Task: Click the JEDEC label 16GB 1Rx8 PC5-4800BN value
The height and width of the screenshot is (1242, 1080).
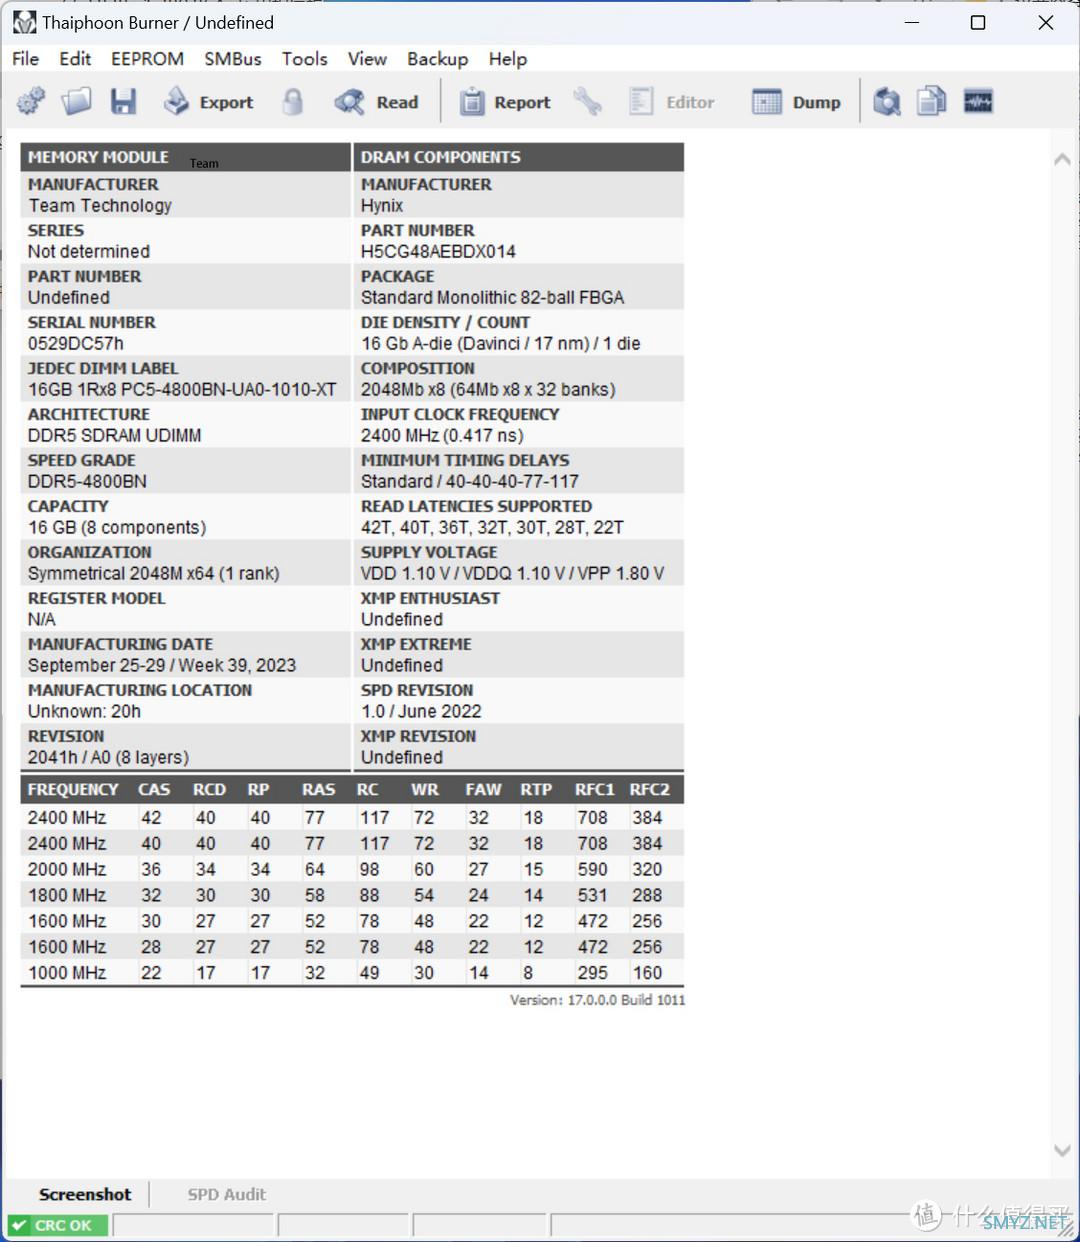Action: point(182,390)
